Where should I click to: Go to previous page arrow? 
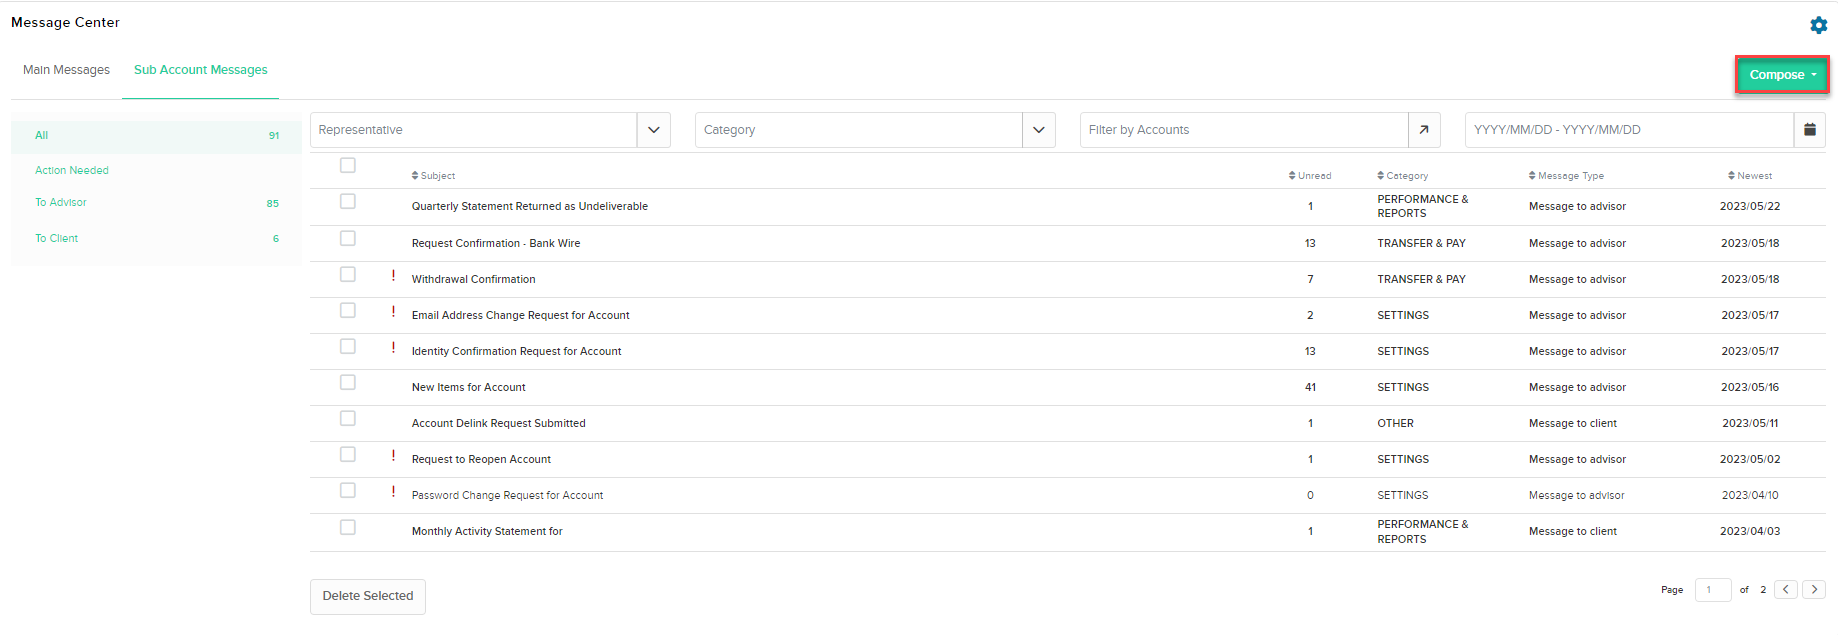point(1785,590)
